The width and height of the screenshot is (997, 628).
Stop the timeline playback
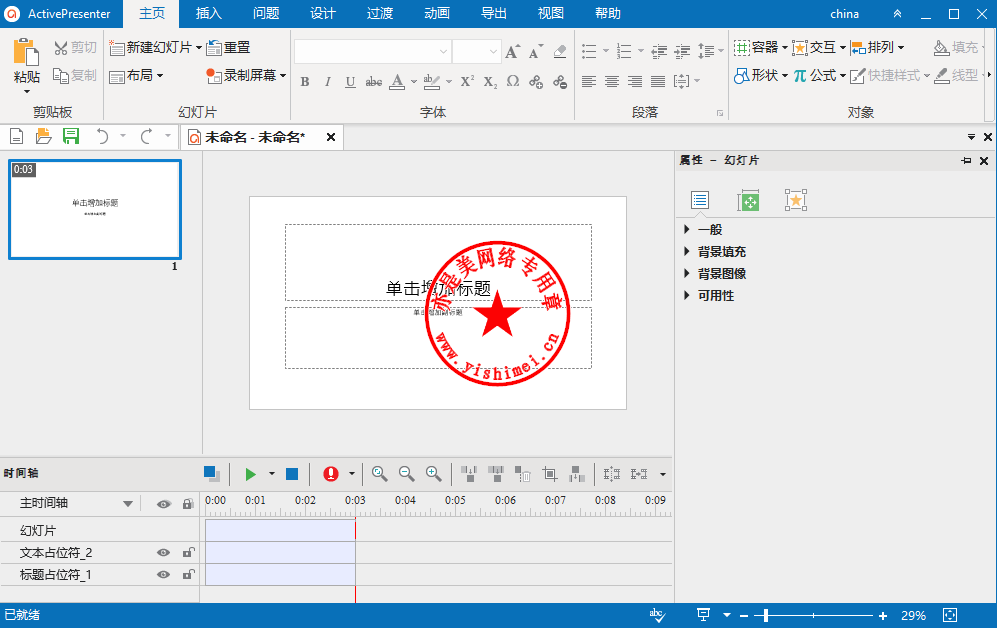coord(292,474)
